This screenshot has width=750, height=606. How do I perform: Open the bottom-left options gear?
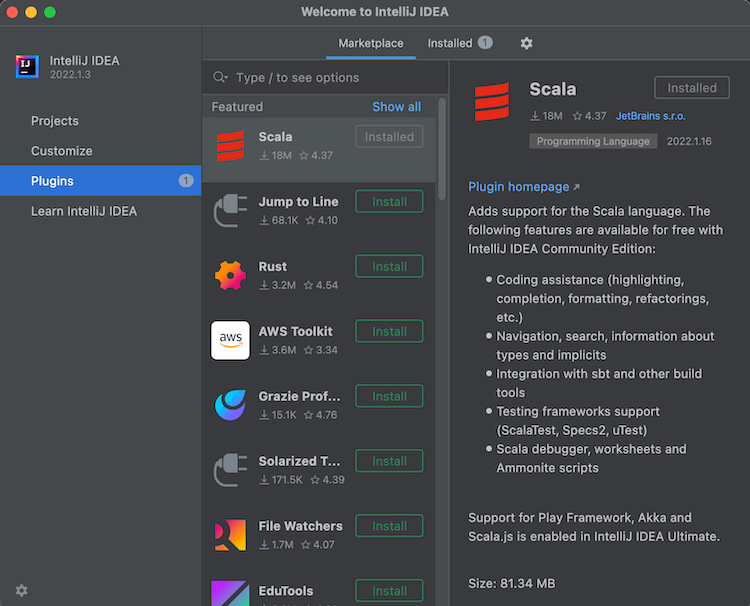coord(22,590)
